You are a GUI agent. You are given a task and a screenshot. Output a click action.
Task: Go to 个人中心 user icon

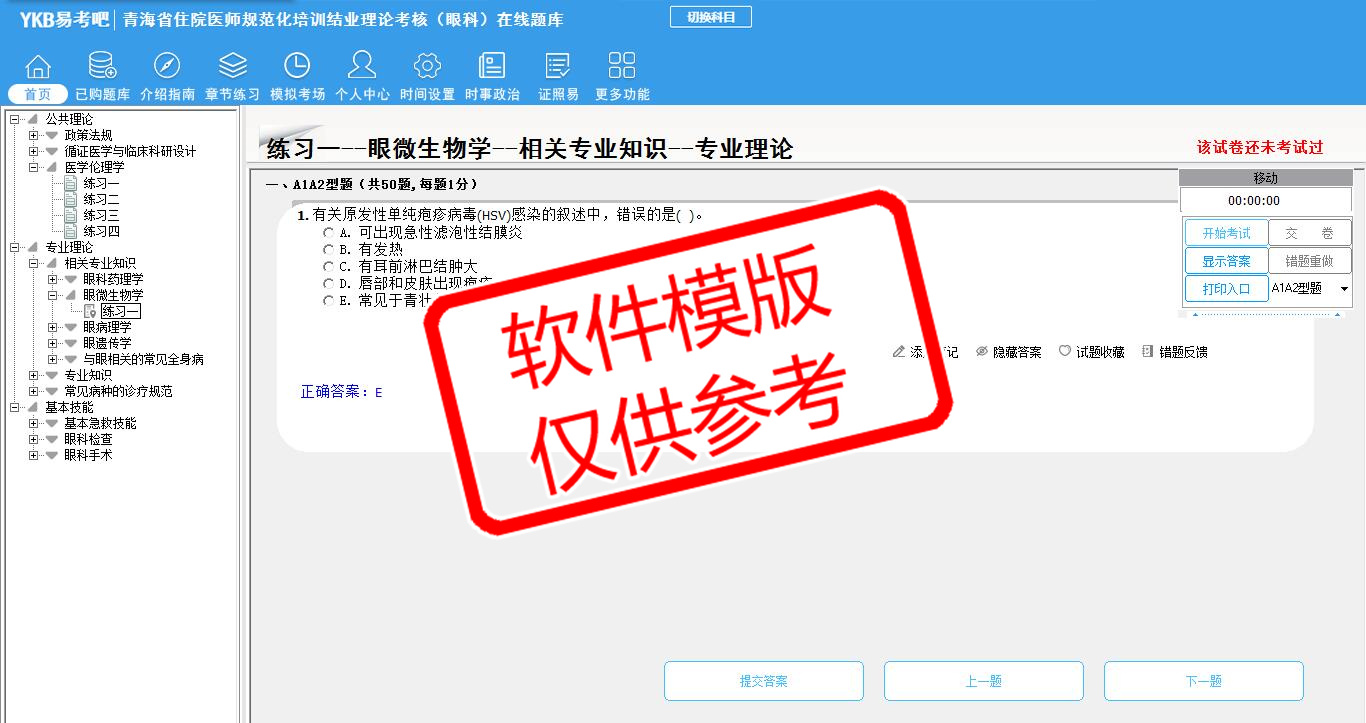tap(362, 67)
